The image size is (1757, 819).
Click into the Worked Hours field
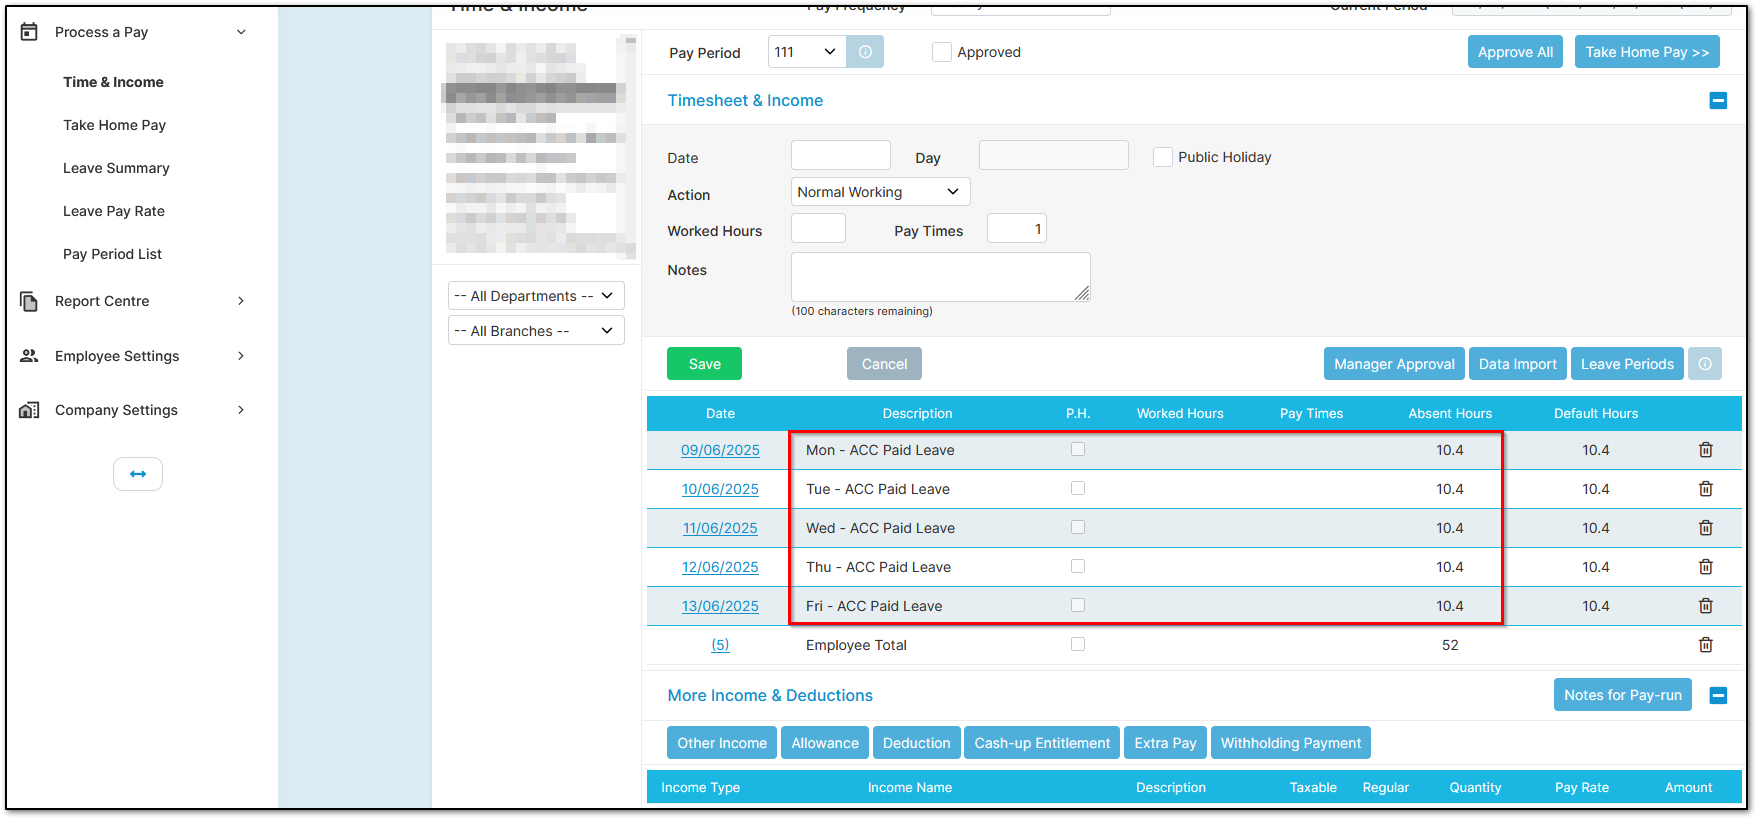[x=818, y=228]
